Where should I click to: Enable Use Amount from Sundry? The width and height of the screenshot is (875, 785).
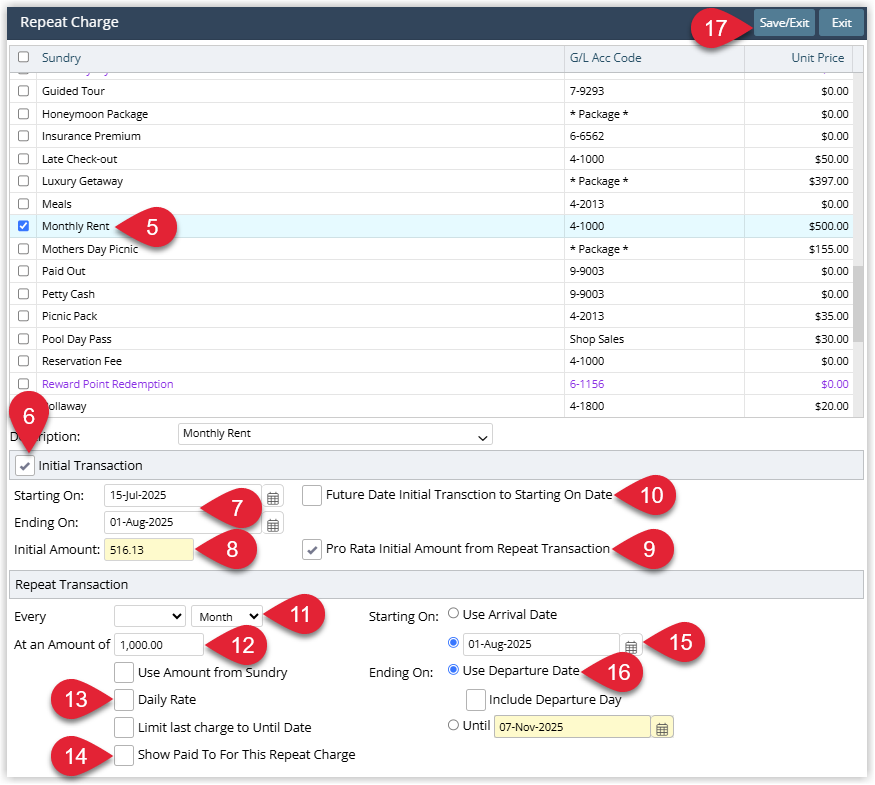tap(124, 673)
